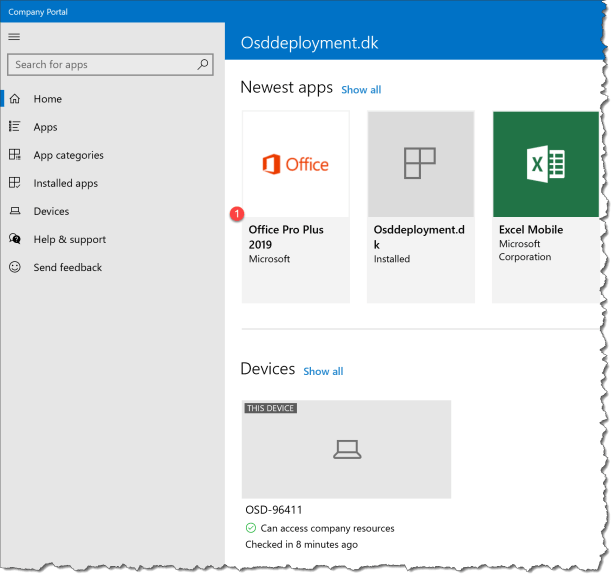Open the Home menu item
The height and width of the screenshot is (579, 616).
[113, 99]
